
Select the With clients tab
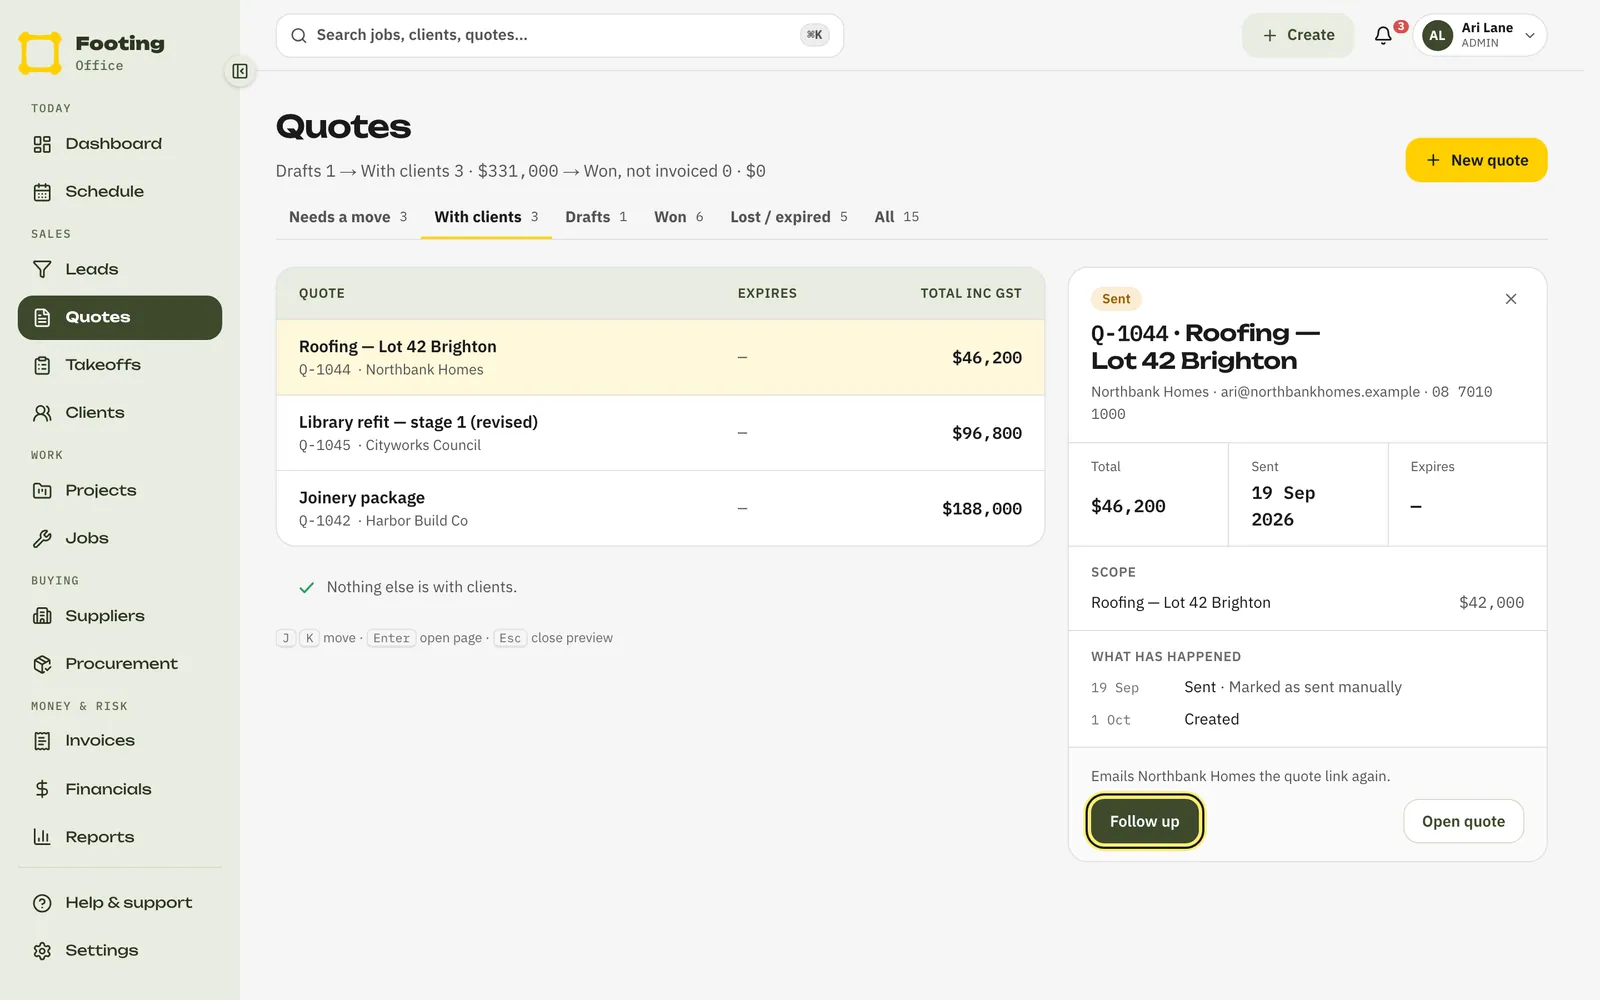tap(486, 217)
